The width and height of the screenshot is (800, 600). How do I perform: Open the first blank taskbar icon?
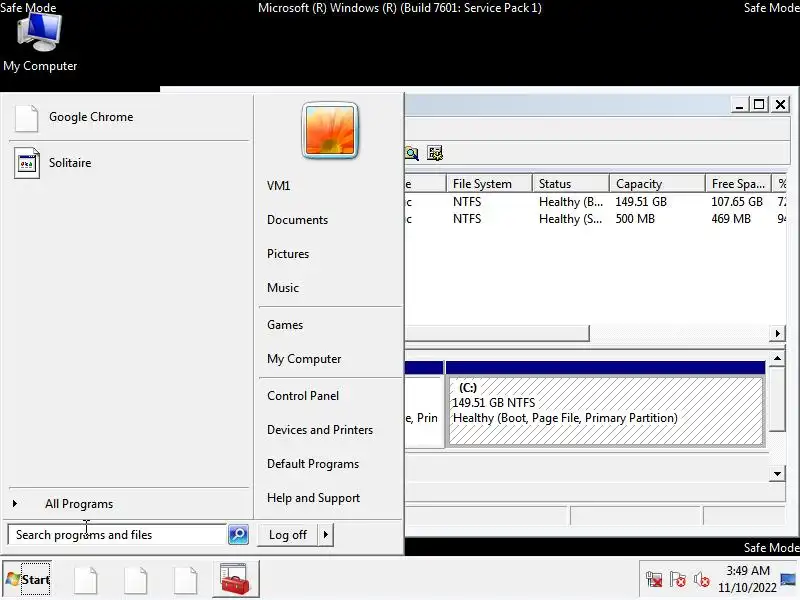[x=86, y=580]
